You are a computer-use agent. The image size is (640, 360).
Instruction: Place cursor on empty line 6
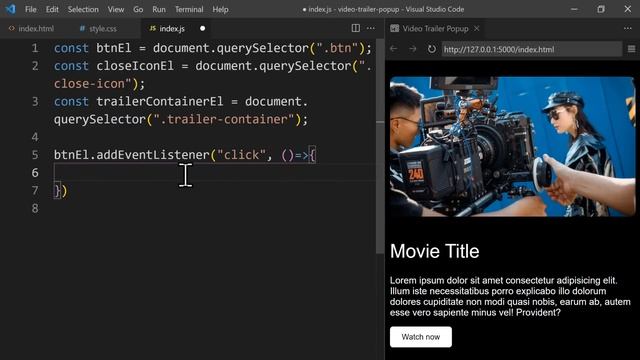[x=214, y=173]
